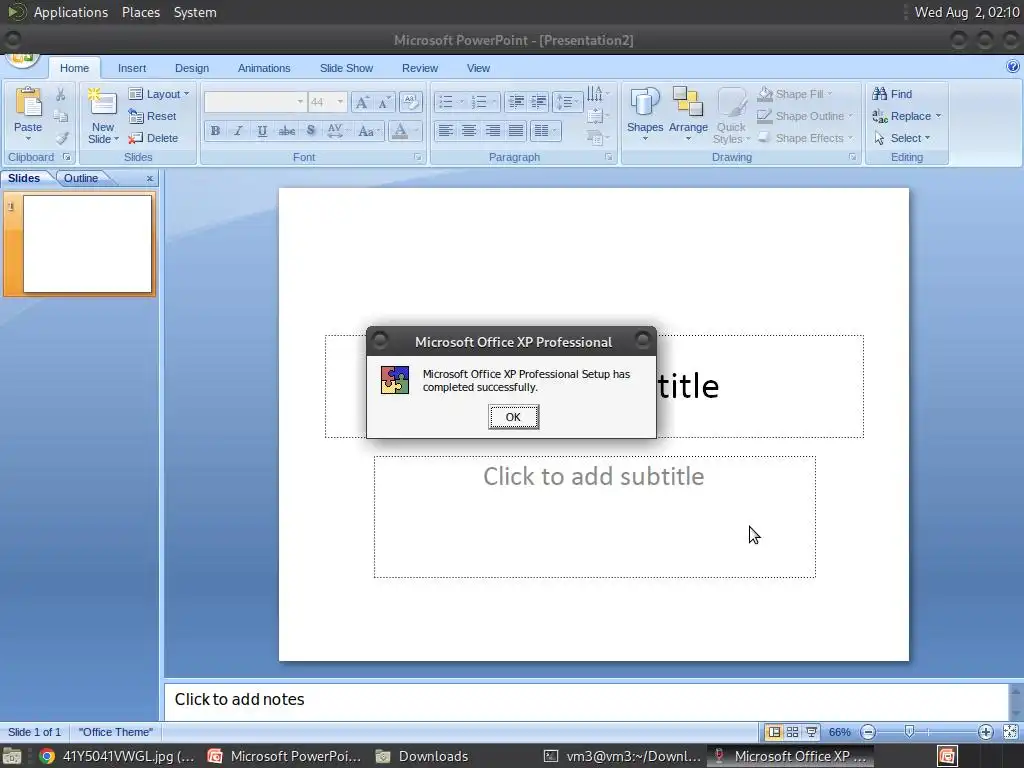Open PowerPoint Help question icon
This screenshot has width=1024, height=768.
tap(1012, 66)
